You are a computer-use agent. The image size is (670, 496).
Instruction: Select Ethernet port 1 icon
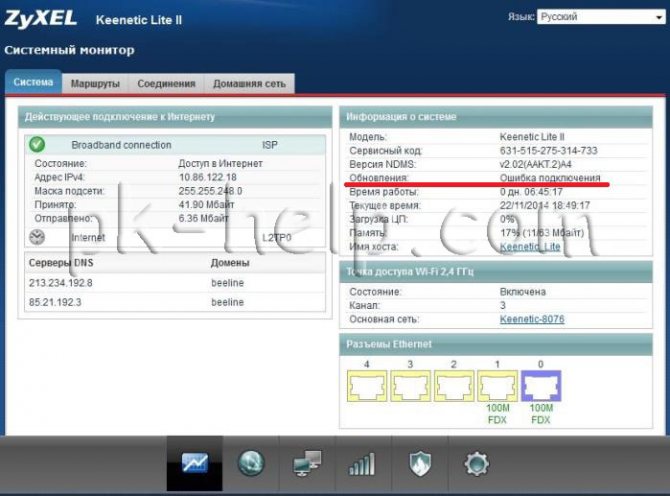[x=497, y=386]
